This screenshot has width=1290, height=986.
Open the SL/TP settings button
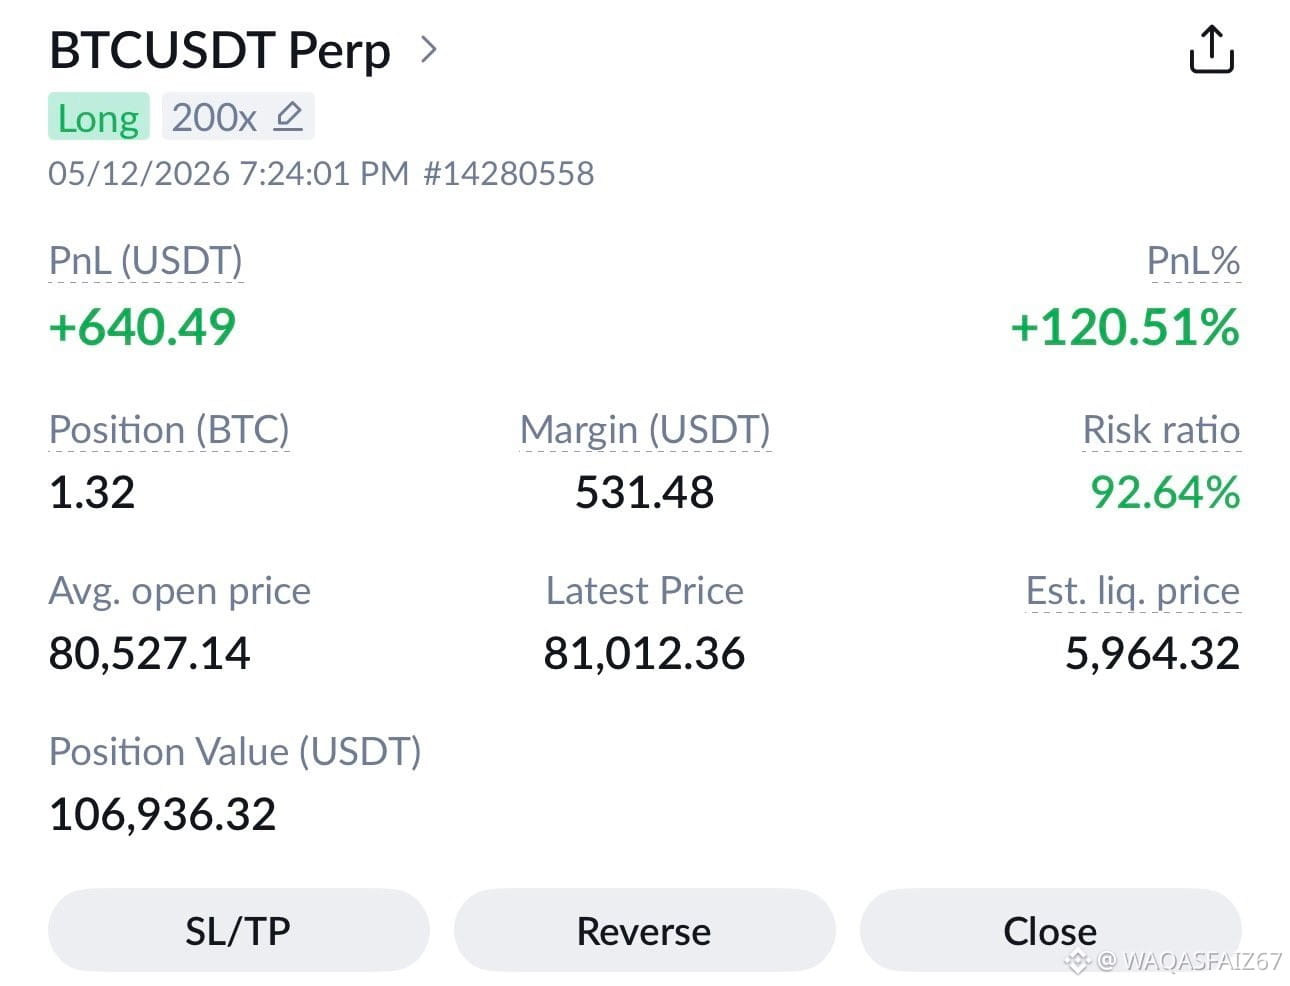238,930
